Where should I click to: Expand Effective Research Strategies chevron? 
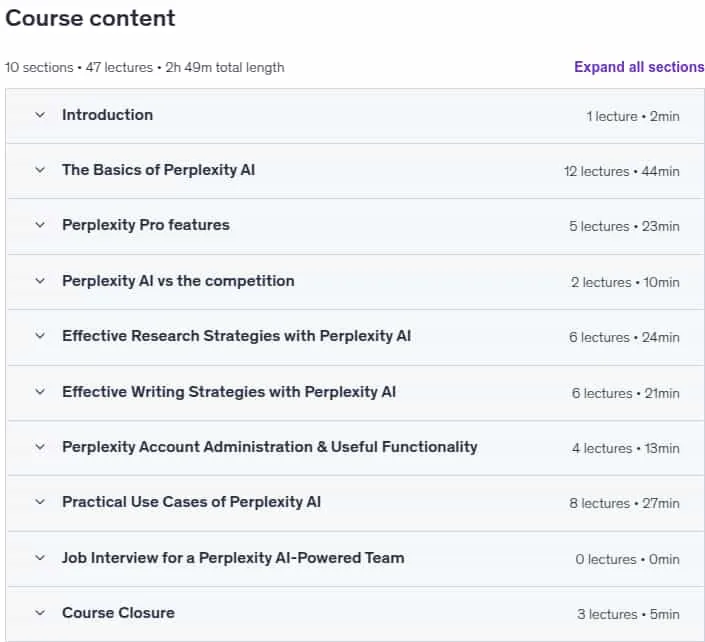40,336
